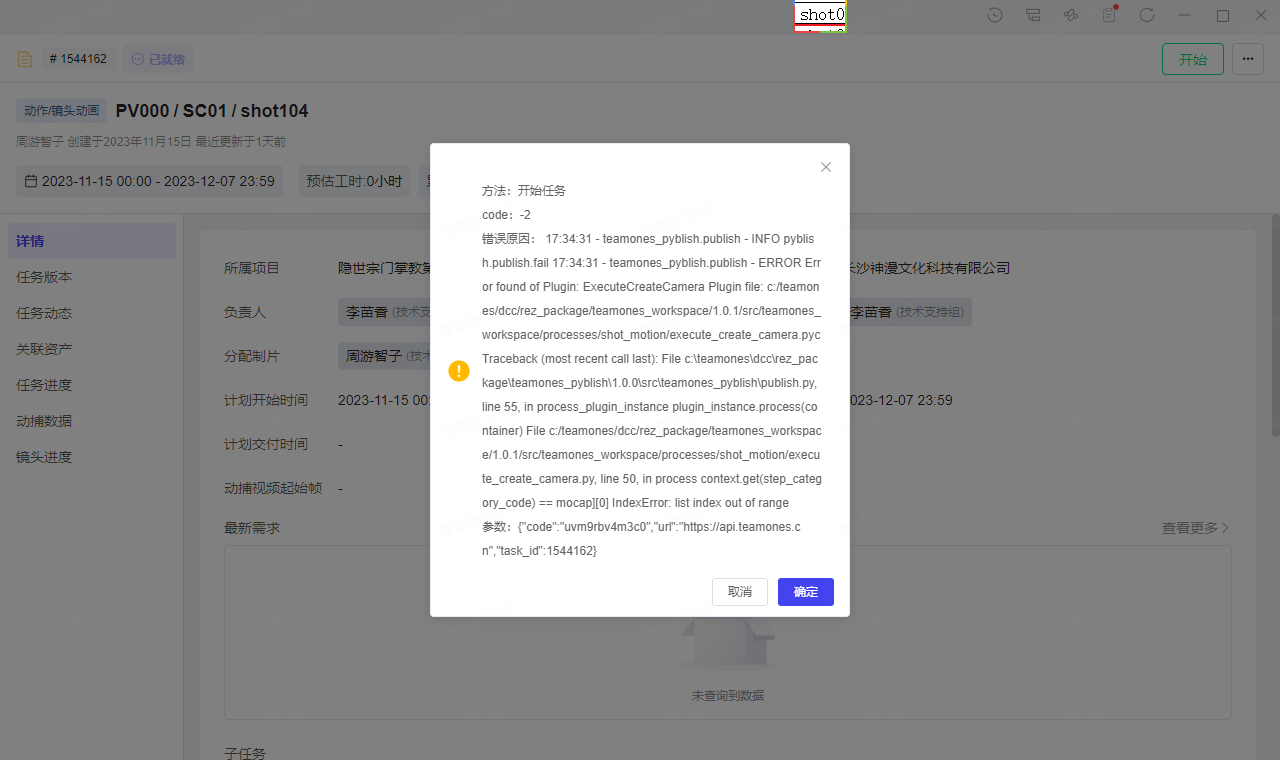Open clipboard notifications icon with red dot
This screenshot has height=760, width=1280.
pos(1109,15)
